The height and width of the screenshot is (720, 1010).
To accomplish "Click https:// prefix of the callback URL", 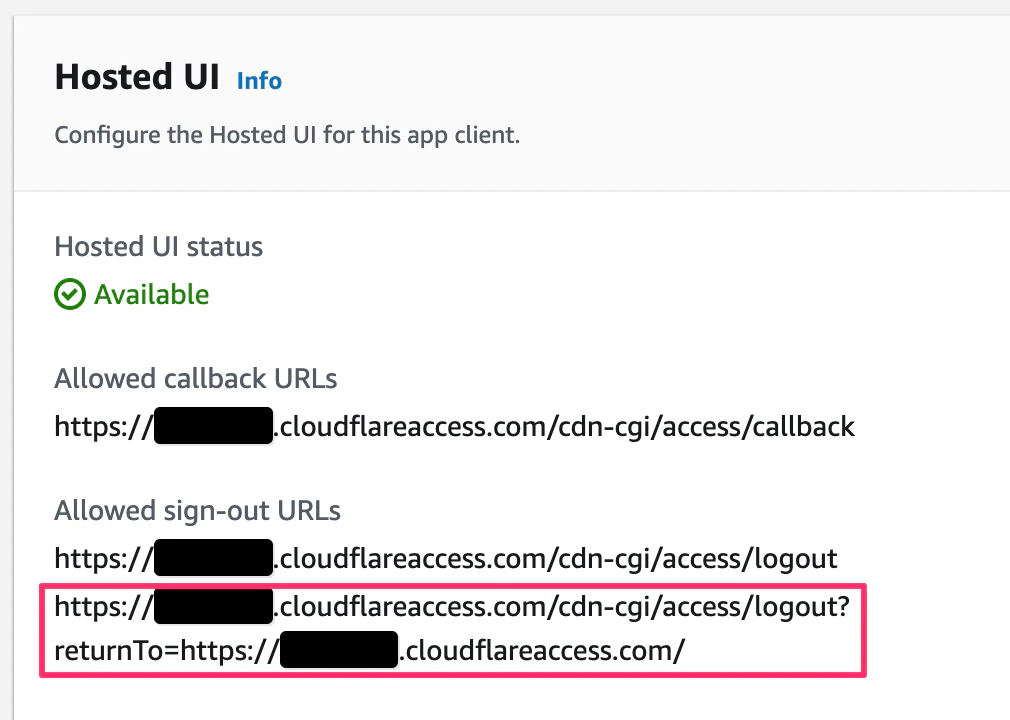I will tap(104, 426).
